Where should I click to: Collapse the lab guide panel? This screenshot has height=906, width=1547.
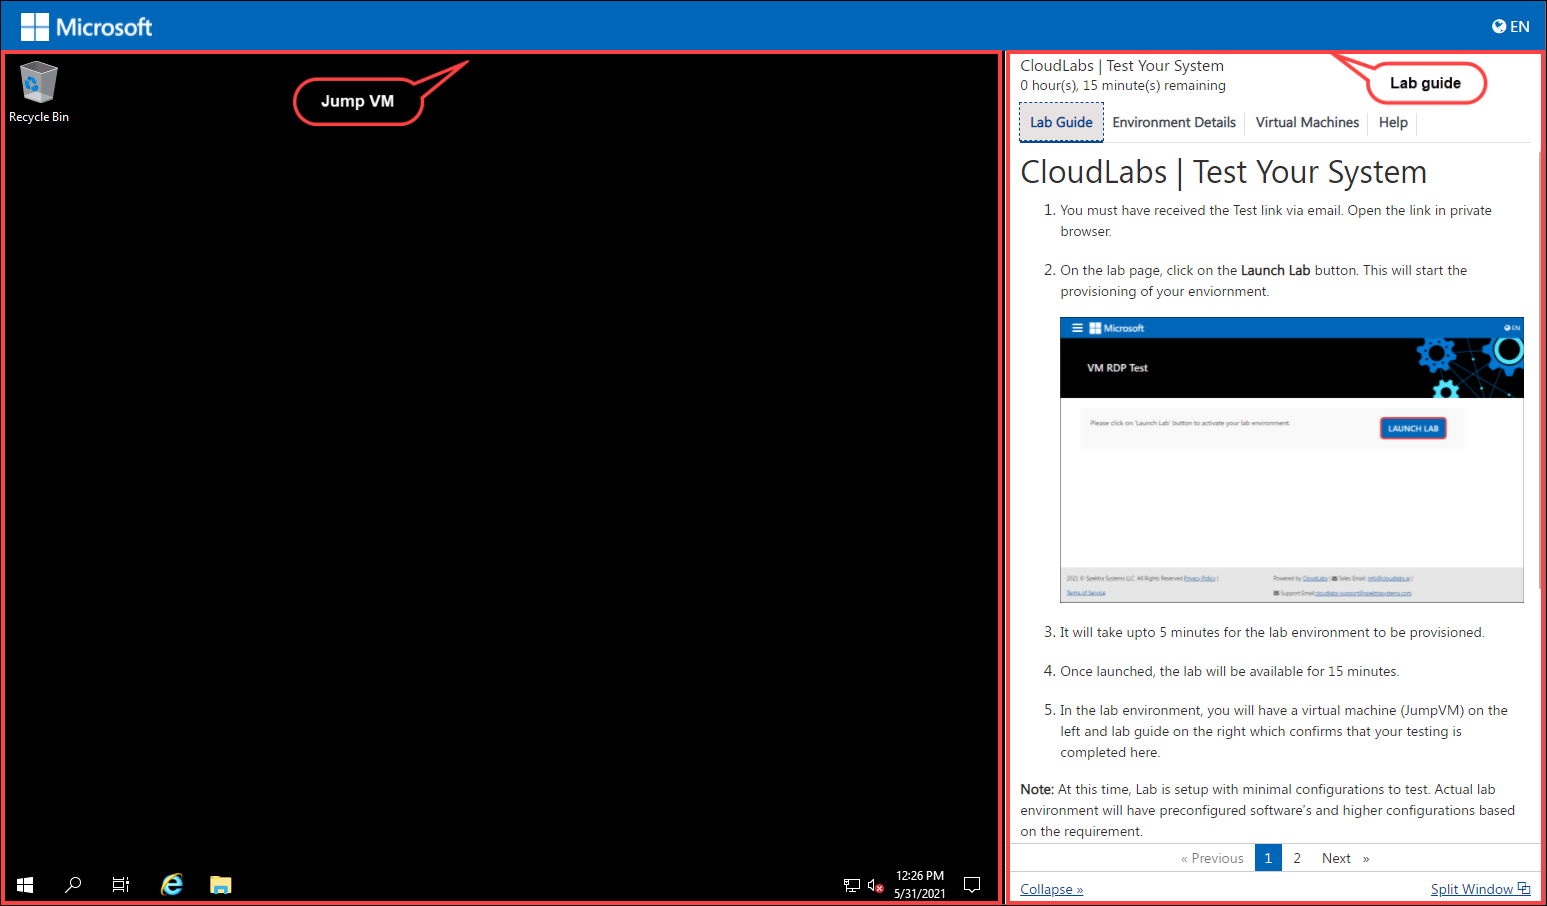pyautogui.click(x=1051, y=889)
